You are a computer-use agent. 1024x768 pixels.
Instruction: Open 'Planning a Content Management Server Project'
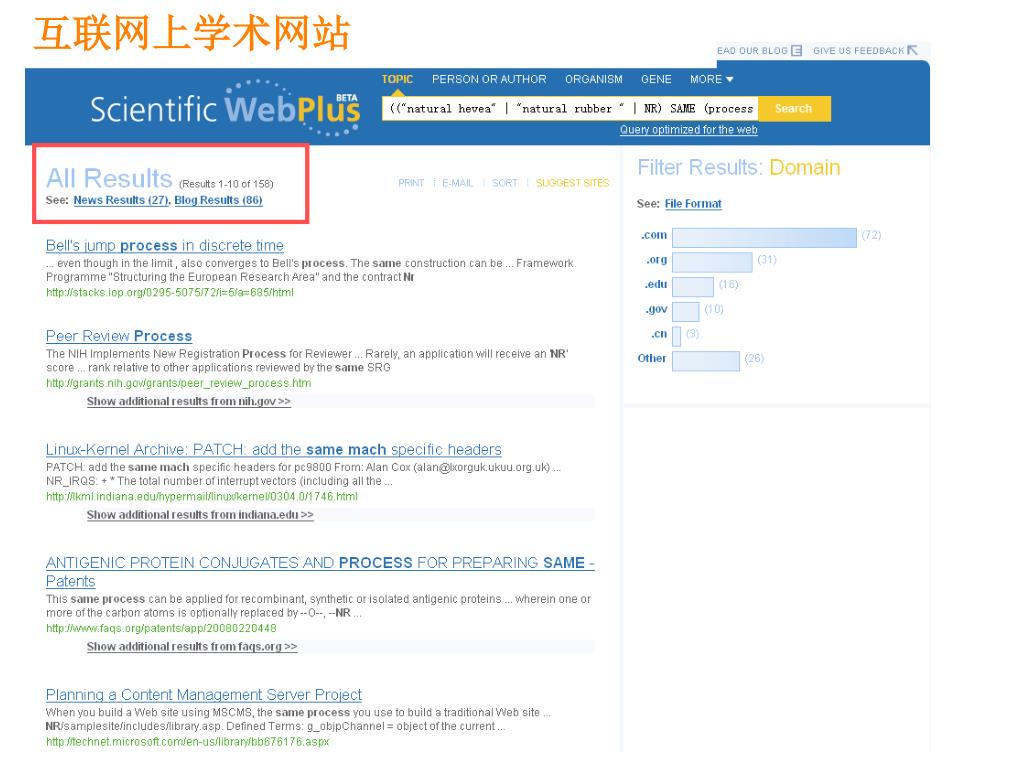click(204, 695)
